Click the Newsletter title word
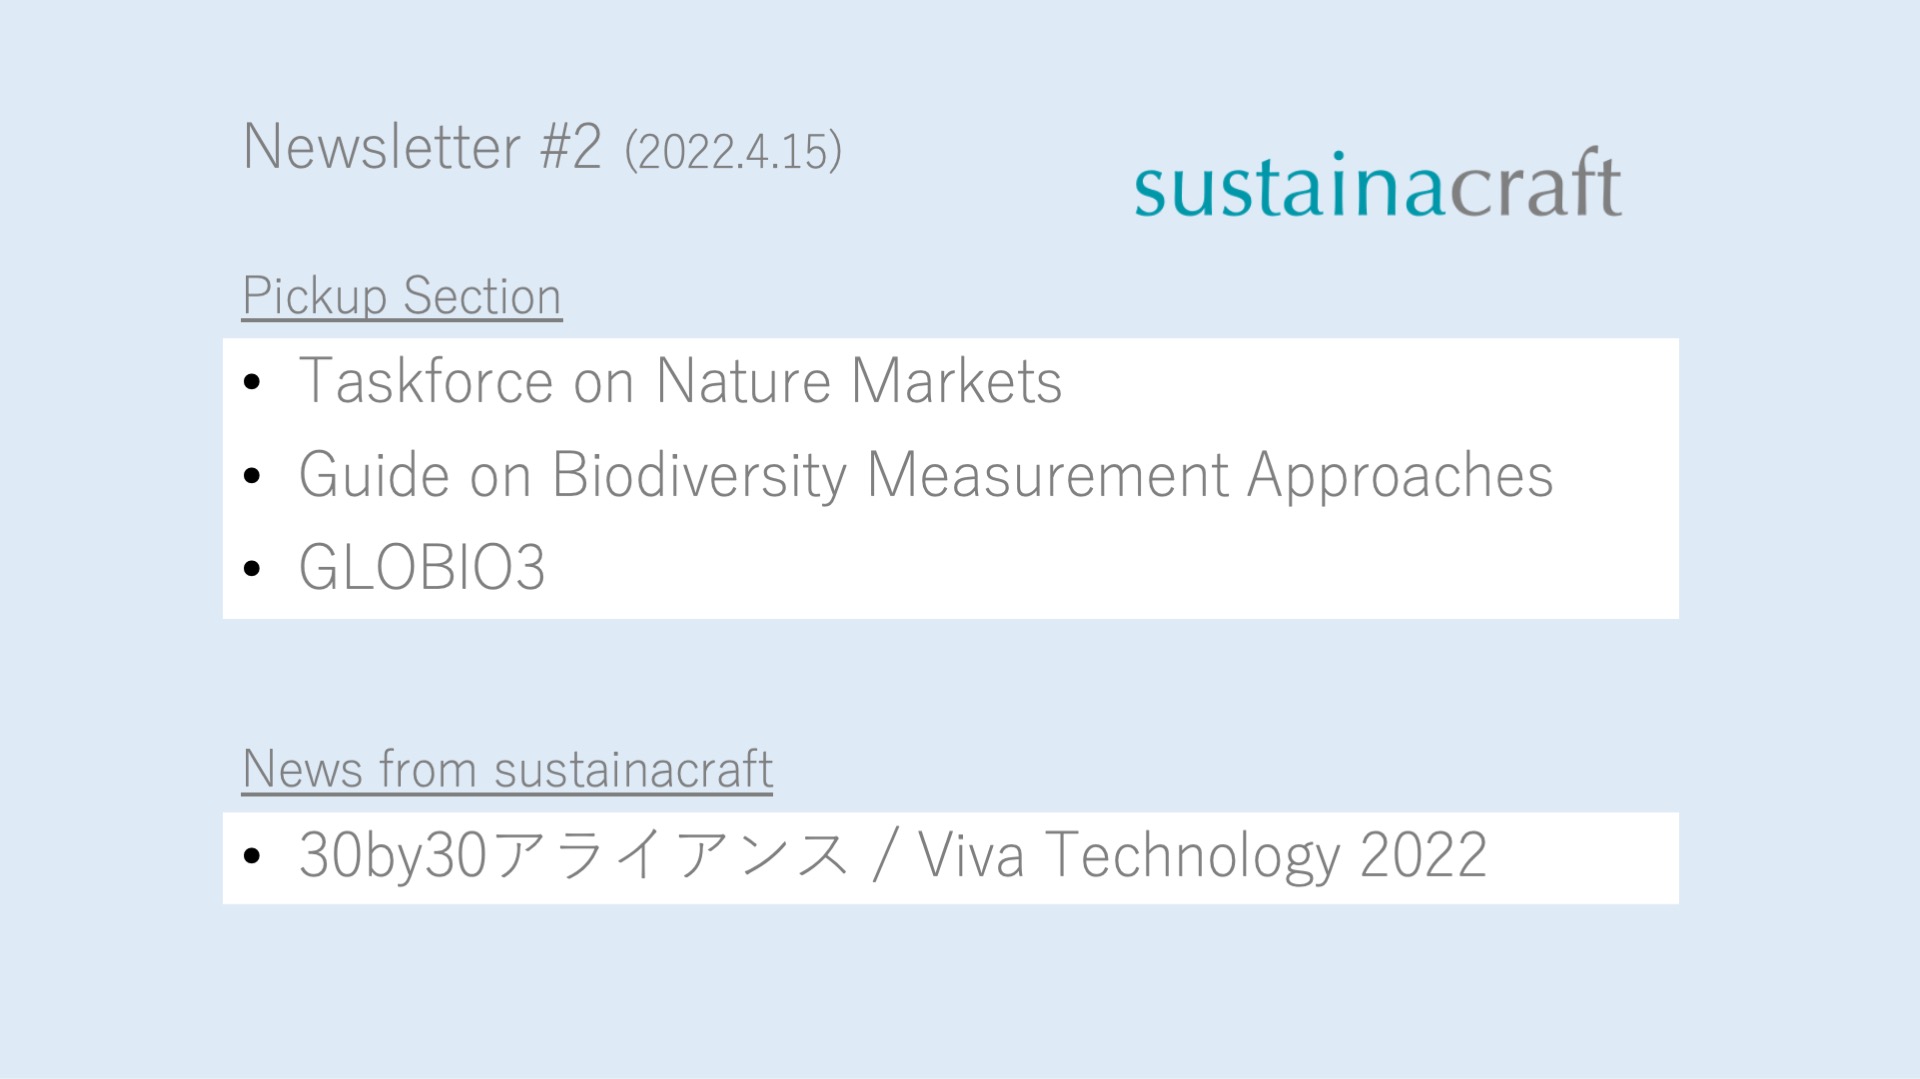1920x1079 pixels. tap(381, 147)
